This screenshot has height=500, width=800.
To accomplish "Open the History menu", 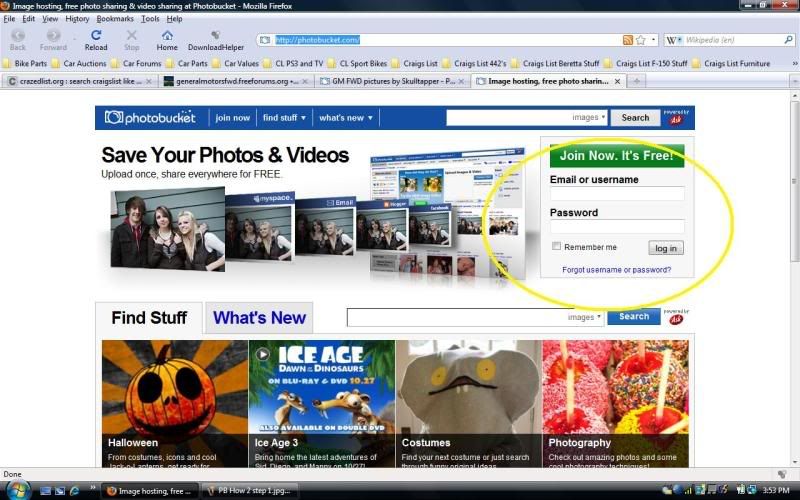I will [x=77, y=19].
